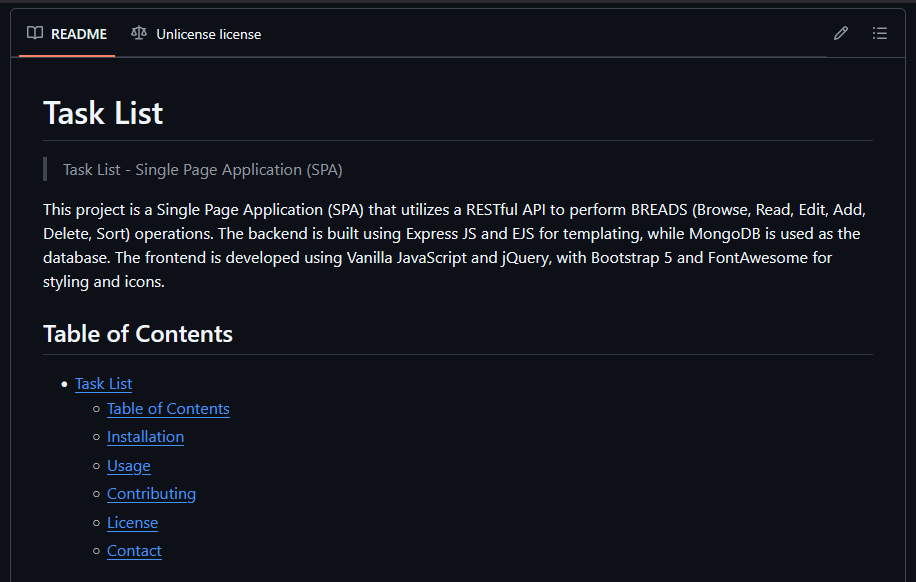Screen dimensions: 916x582
Task: Select the License link in the list
Action: point(132,523)
